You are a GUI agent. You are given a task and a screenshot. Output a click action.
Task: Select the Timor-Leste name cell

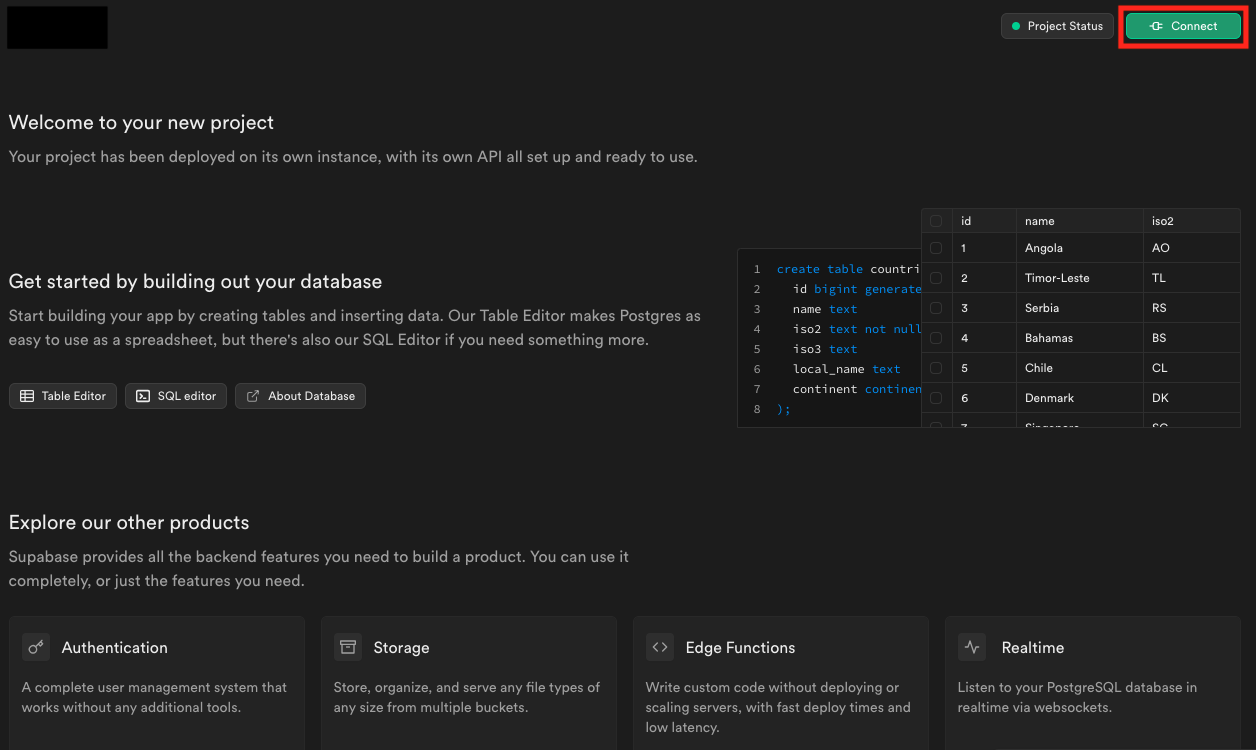(1080, 278)
